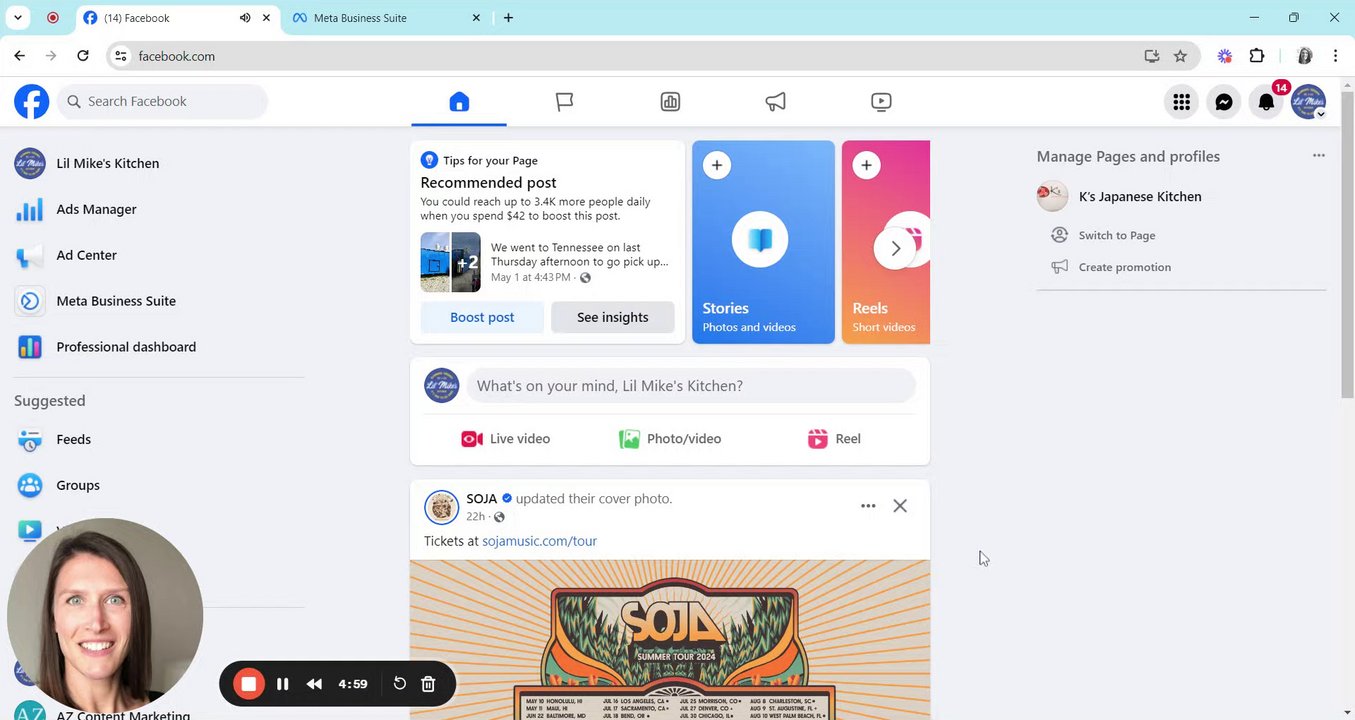The image size is (1355, 720).
Task: Open the SOJA page name link
Action: [481, 498]
